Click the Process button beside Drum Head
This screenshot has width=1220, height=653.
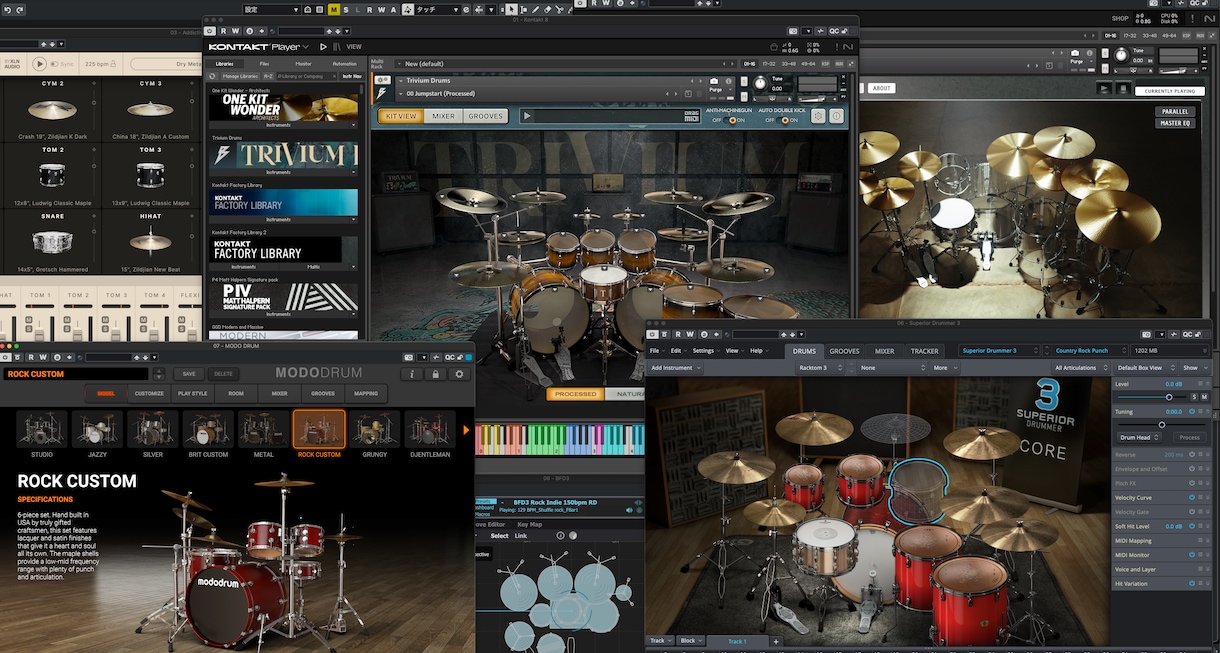1190,437
